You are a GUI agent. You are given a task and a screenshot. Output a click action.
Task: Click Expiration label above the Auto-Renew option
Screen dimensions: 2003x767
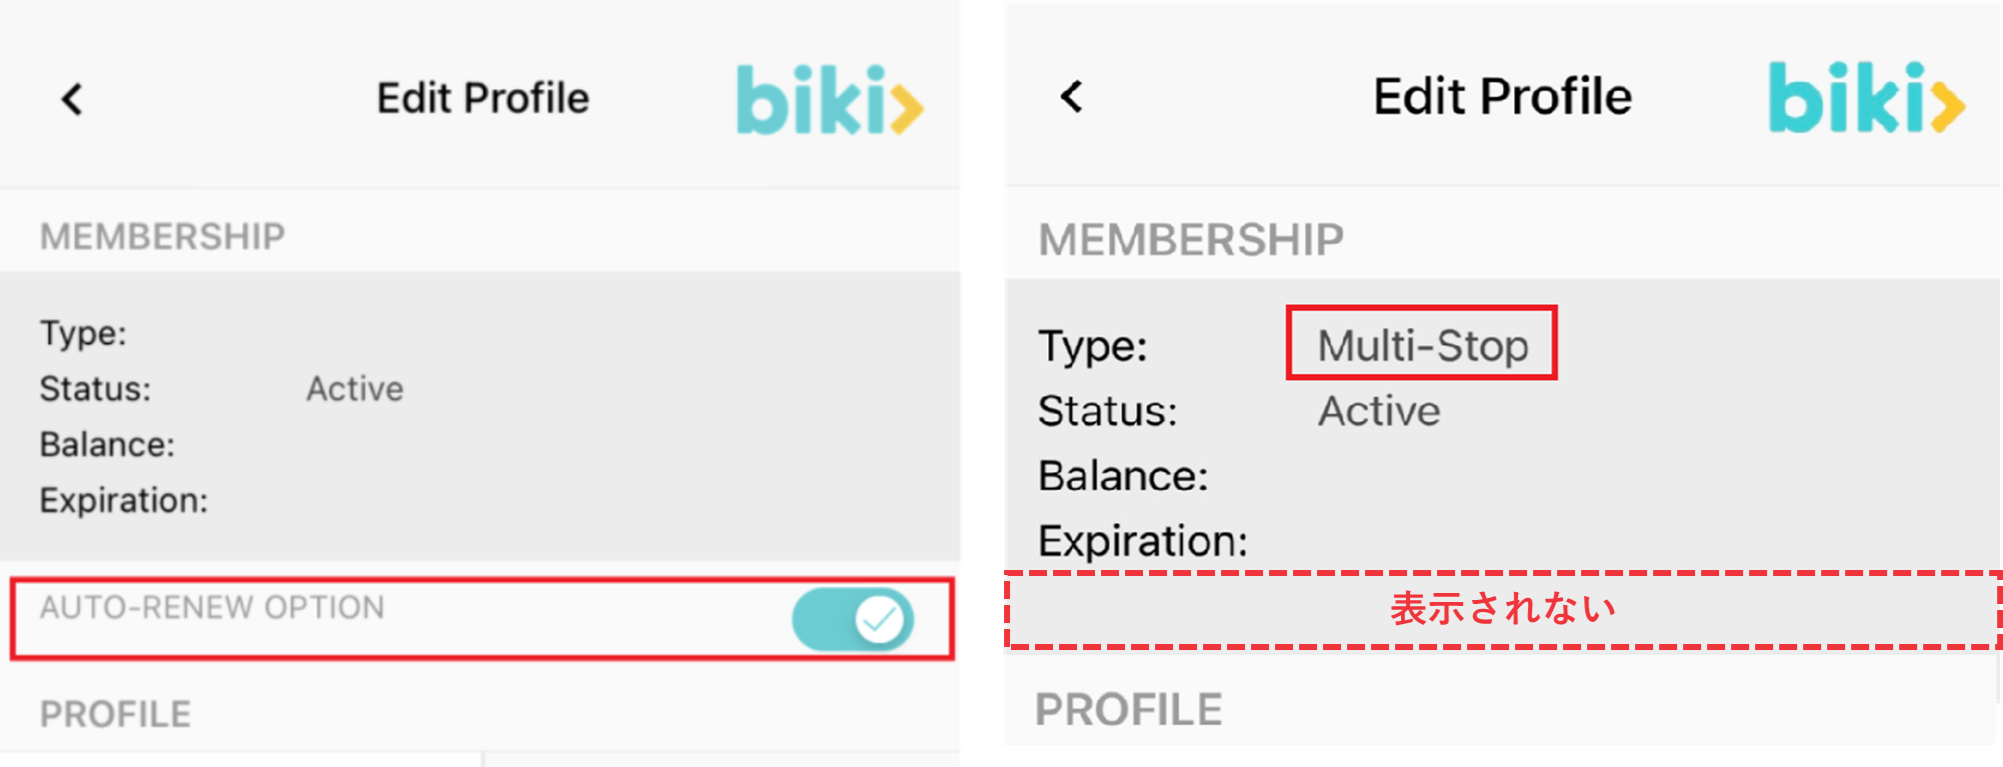(124, 500)
